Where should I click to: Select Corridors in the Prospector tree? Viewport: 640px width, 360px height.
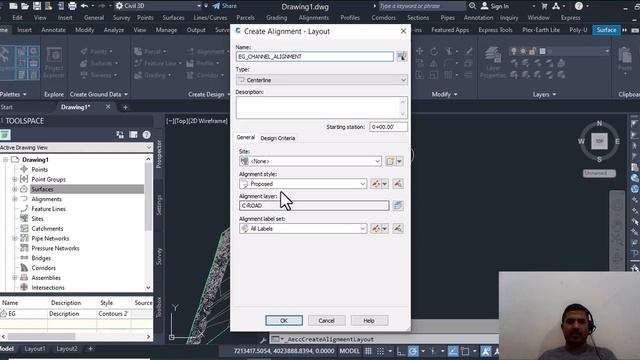44,268
